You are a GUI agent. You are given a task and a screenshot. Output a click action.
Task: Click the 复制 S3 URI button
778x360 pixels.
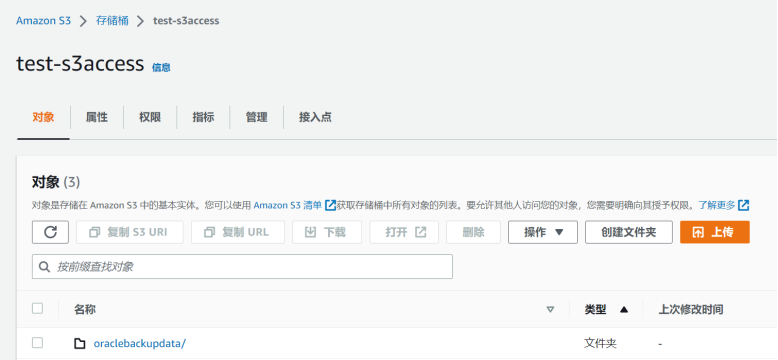pyautogui.click(x=130, y=232)
